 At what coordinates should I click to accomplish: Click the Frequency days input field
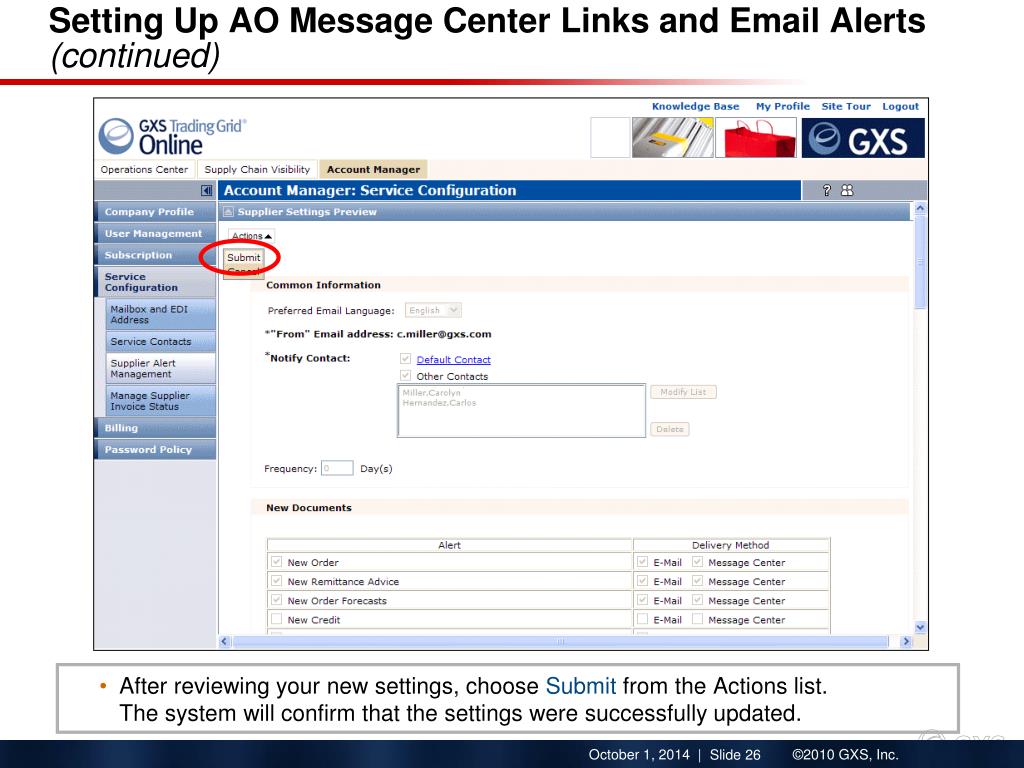[x=337, y=468]
